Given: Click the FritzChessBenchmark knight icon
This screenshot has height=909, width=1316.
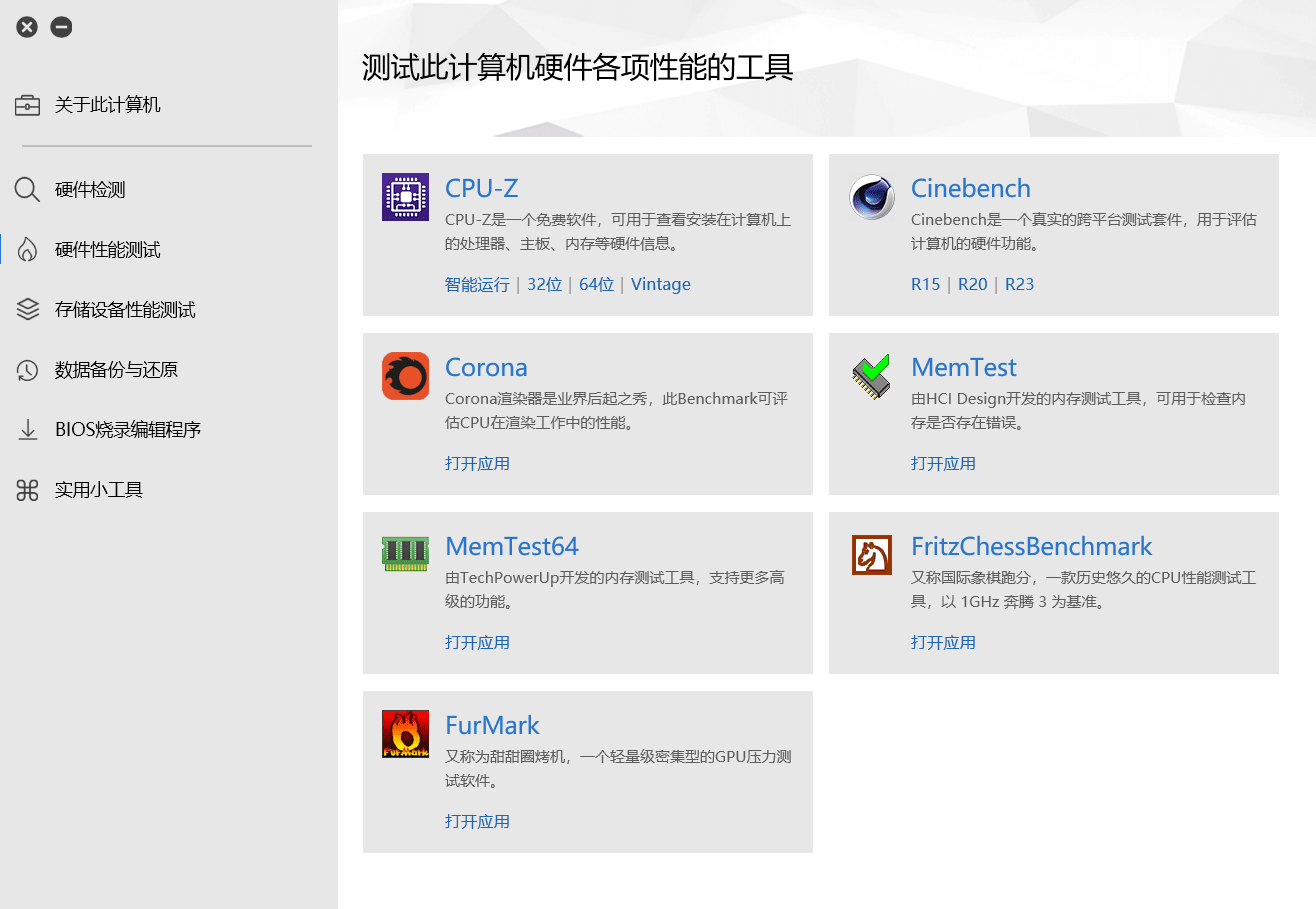Looking at the screenshot, I should (x=871, y=555).
